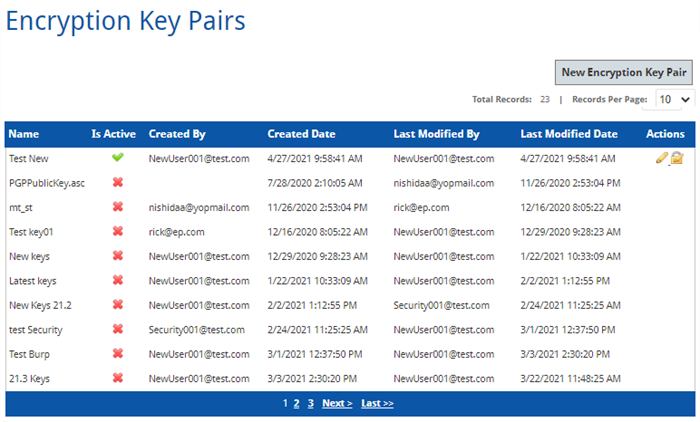
Task: Click created-by 'nishidaa@yopmail.com' in mt_st row
Action: 199,208
